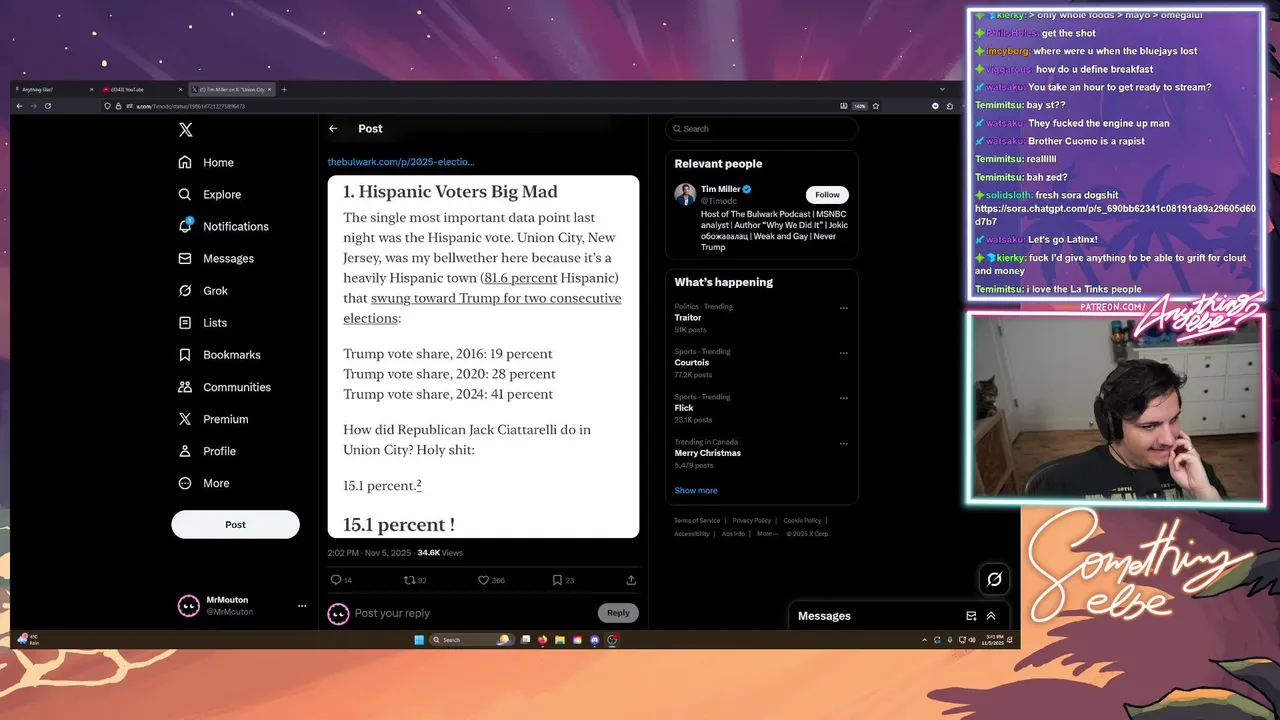Image resolution: width=1280 pixels, height=720 pixels.
Task: Switch to the YouTube browser tab
Action: coord(143,89)
